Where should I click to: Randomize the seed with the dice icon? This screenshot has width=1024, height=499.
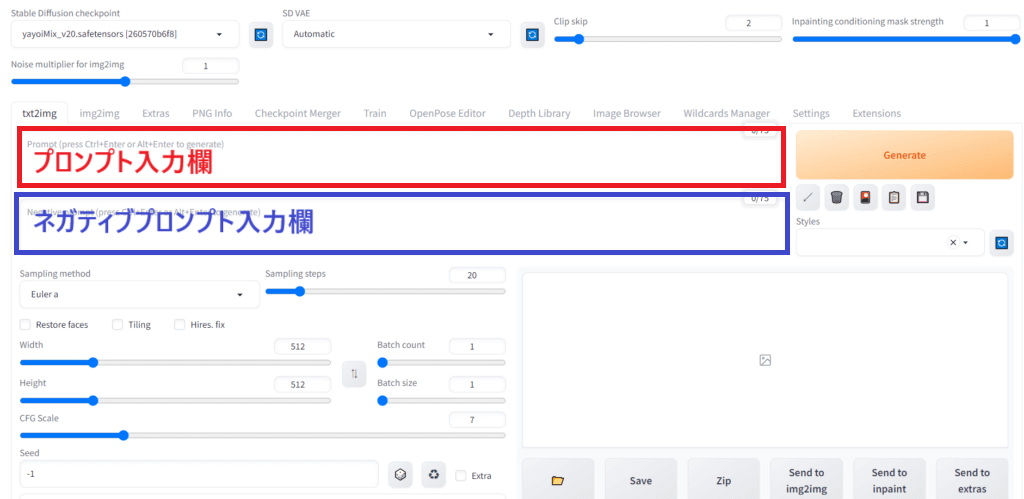tap(400, 474)
